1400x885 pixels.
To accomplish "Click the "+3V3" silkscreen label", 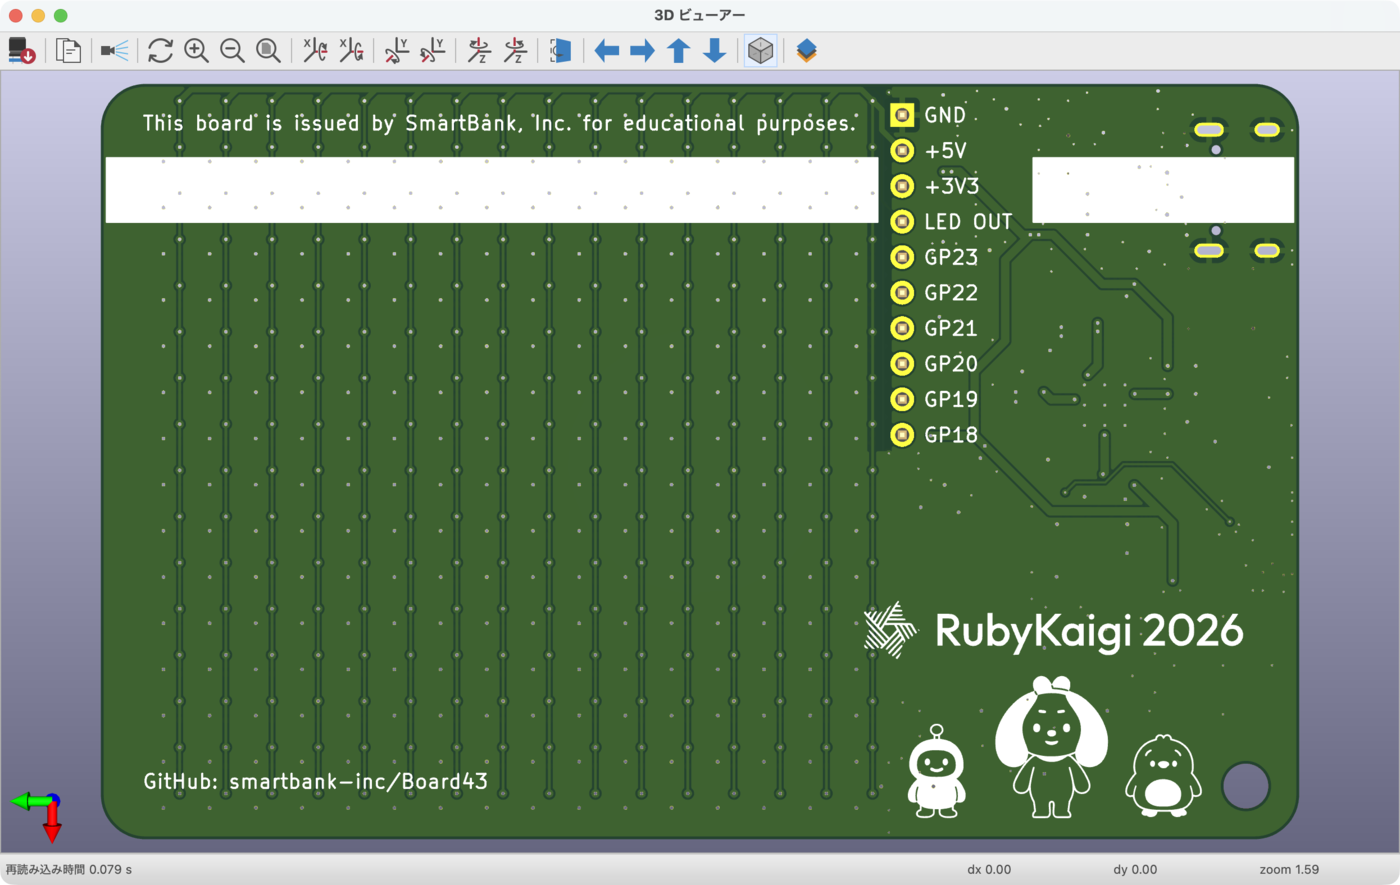I will (952, 186).
